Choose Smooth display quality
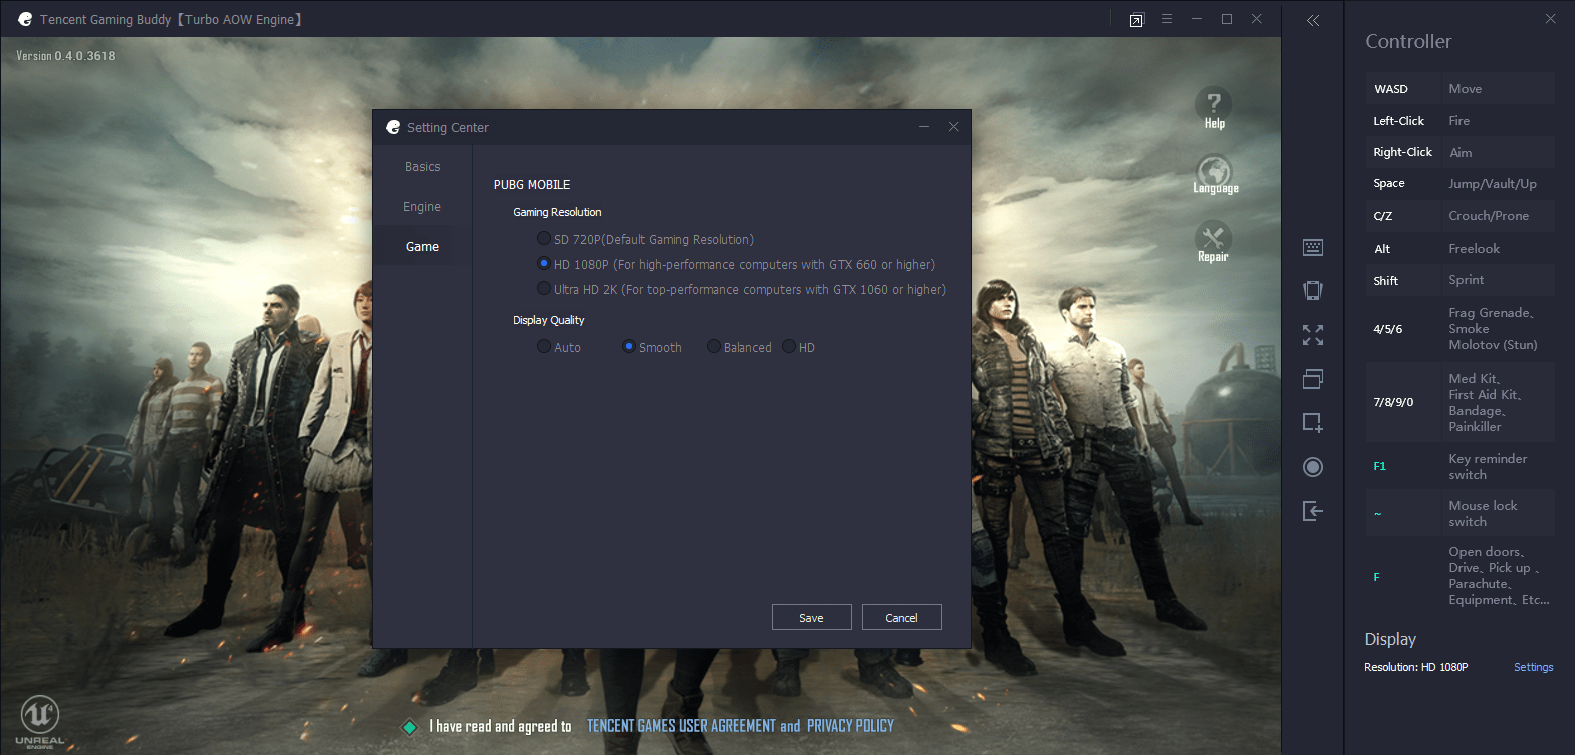This screenshot has width=1575, height=755. (629, 347)
